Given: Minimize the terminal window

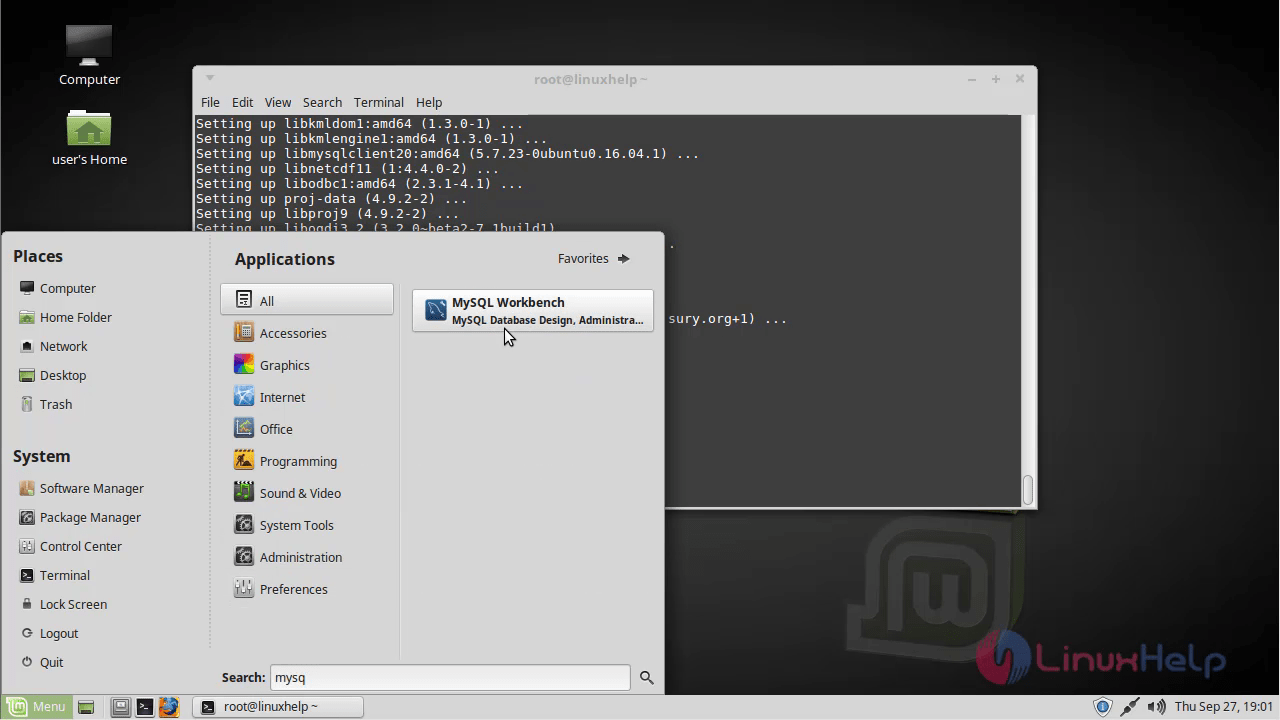Looking at the screenshot, I should click(972, 79).
